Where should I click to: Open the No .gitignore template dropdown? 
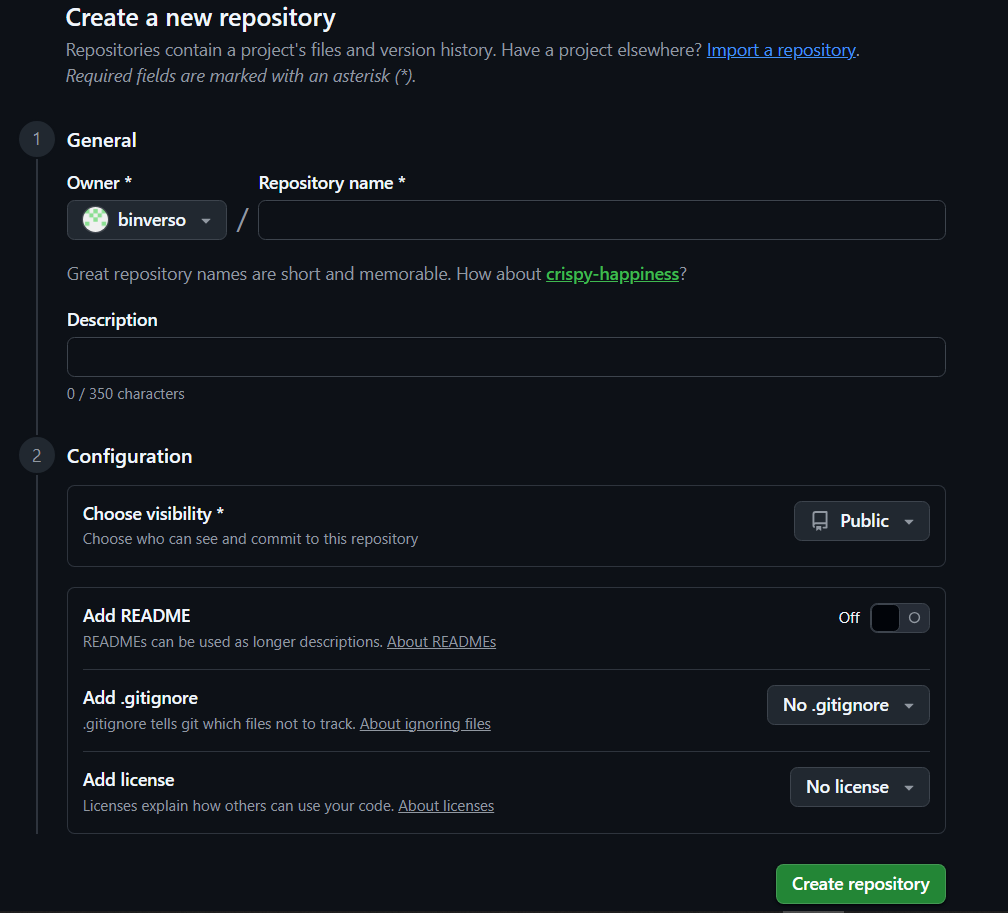pyautogui.click(x=848, y=705)
